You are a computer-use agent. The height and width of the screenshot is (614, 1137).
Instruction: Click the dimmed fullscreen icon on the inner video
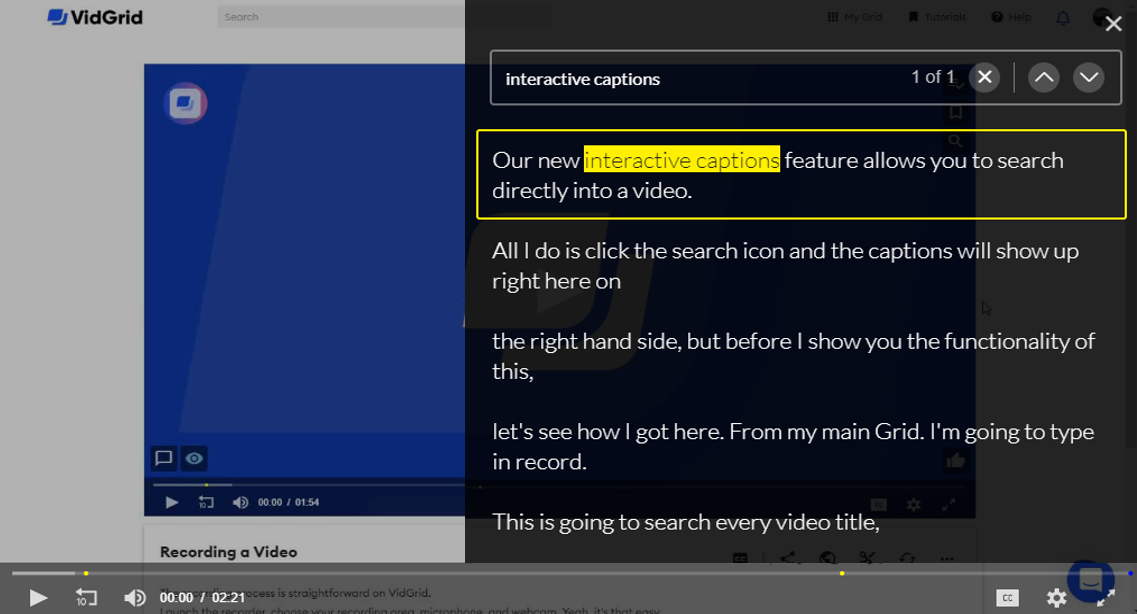pos(948,505)
